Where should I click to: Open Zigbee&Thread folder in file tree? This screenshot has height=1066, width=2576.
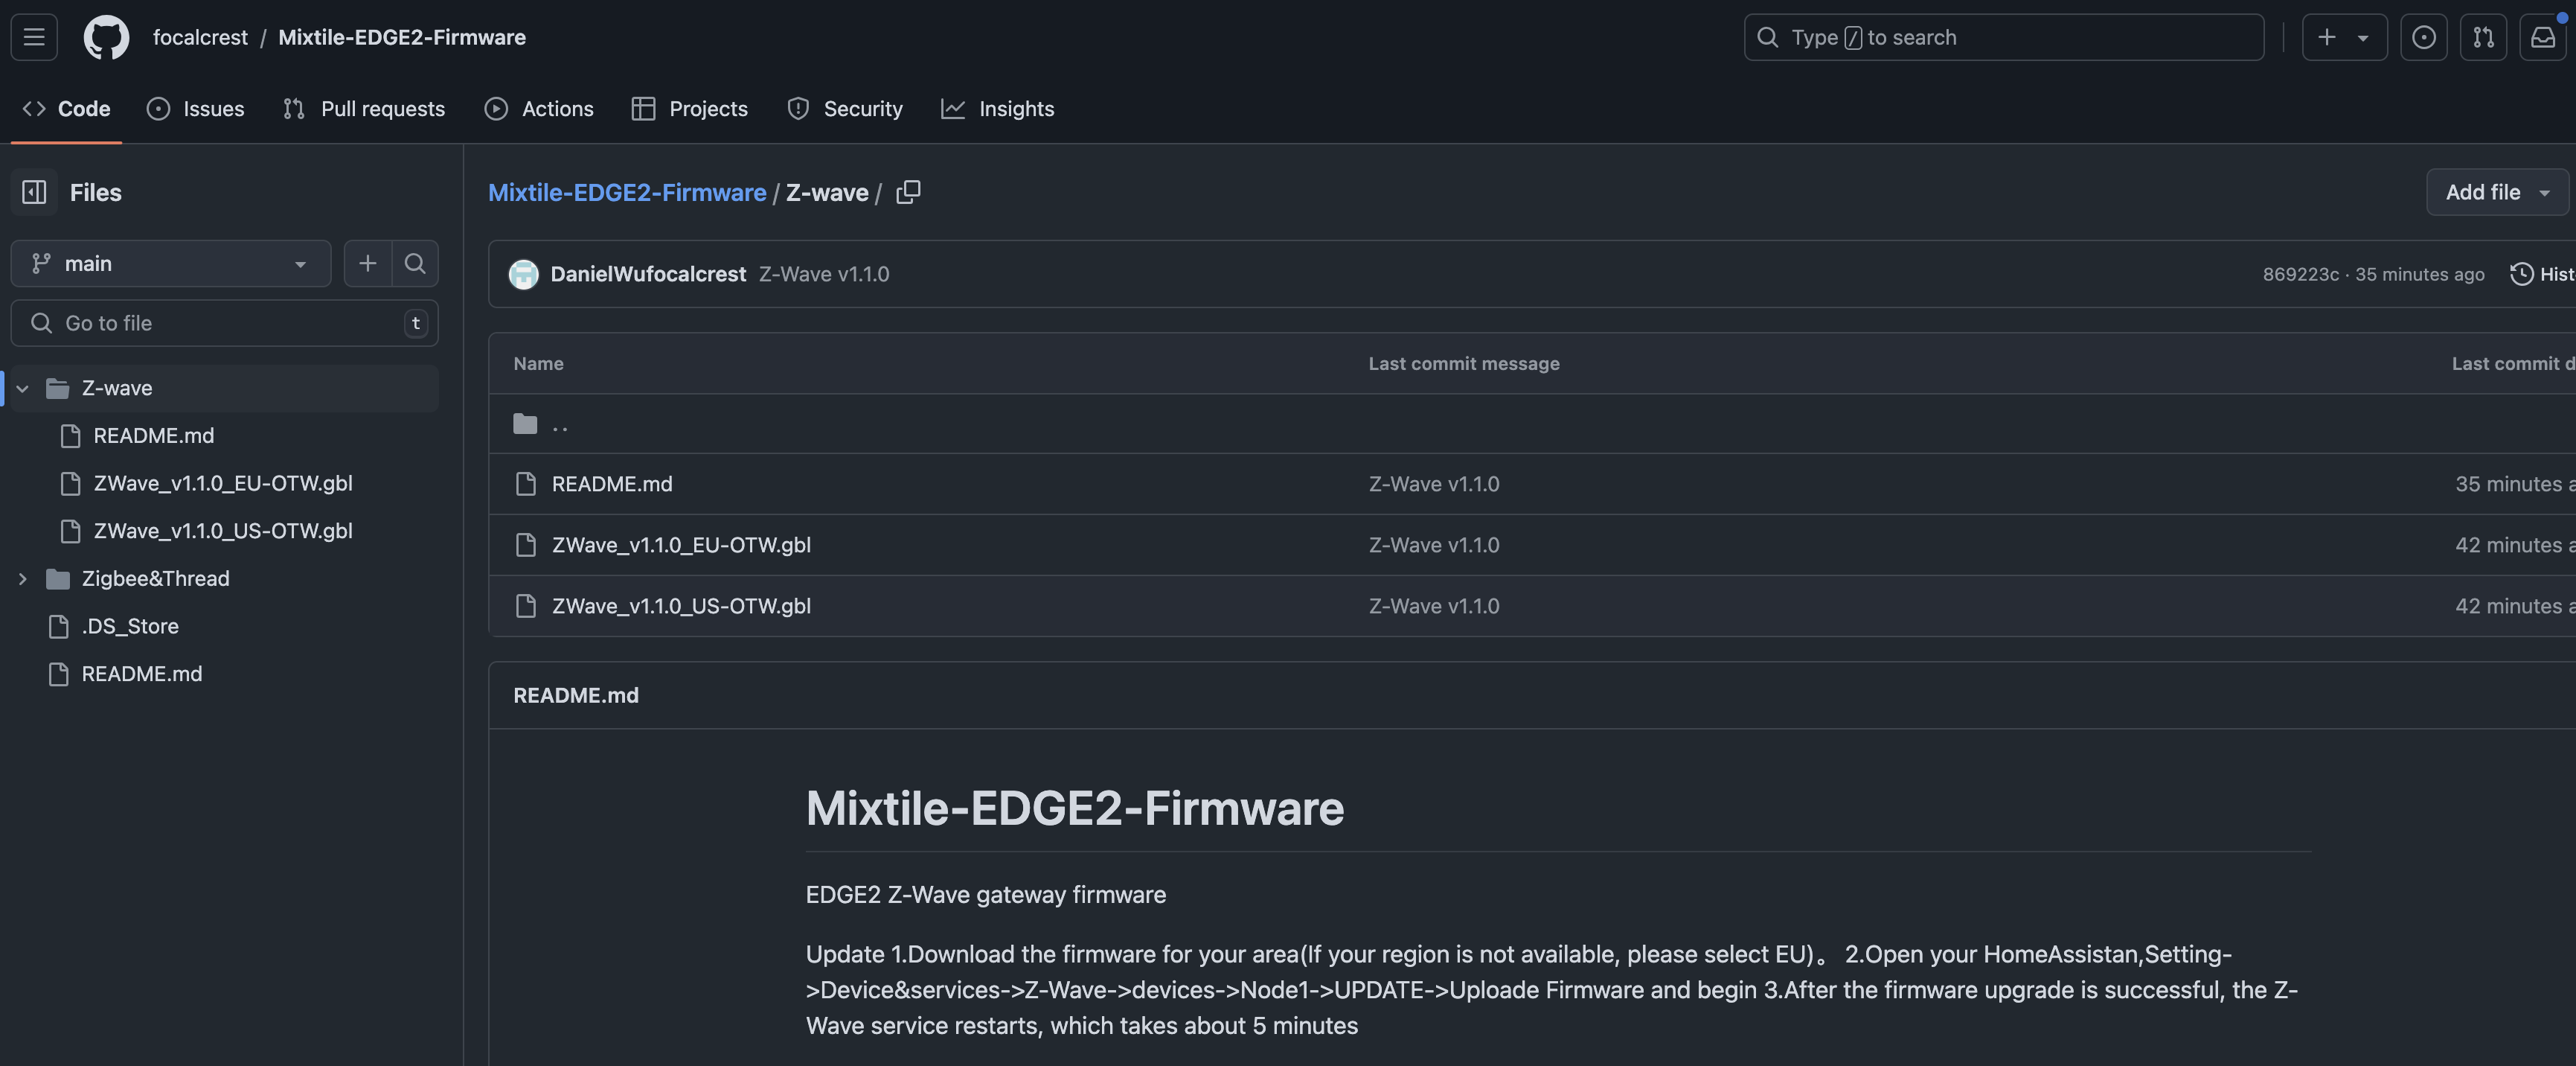155,579
